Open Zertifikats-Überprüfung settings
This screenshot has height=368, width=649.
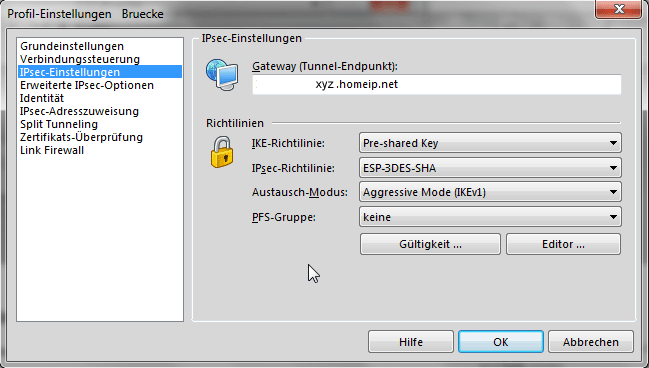point(82,137)
